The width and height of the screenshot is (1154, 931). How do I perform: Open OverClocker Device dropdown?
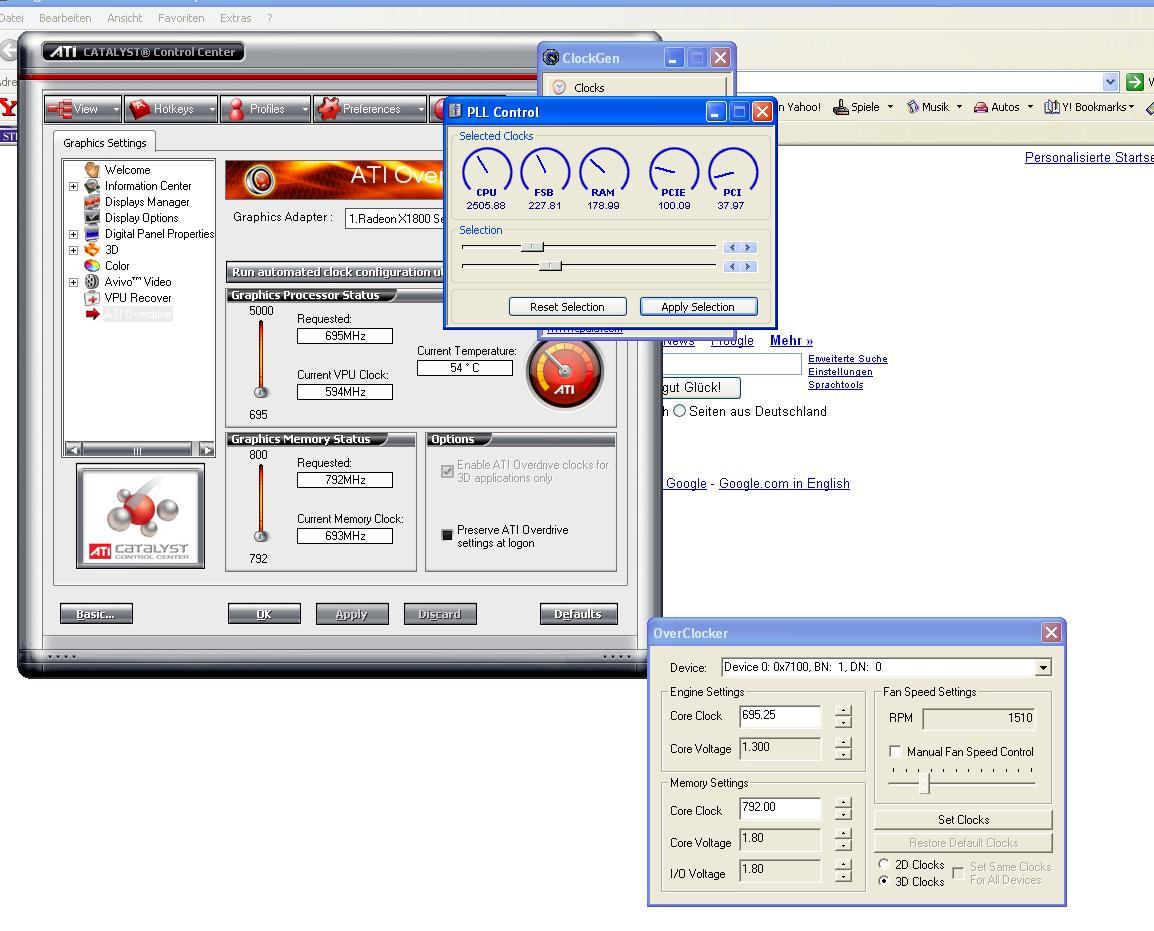(1043, 668)
